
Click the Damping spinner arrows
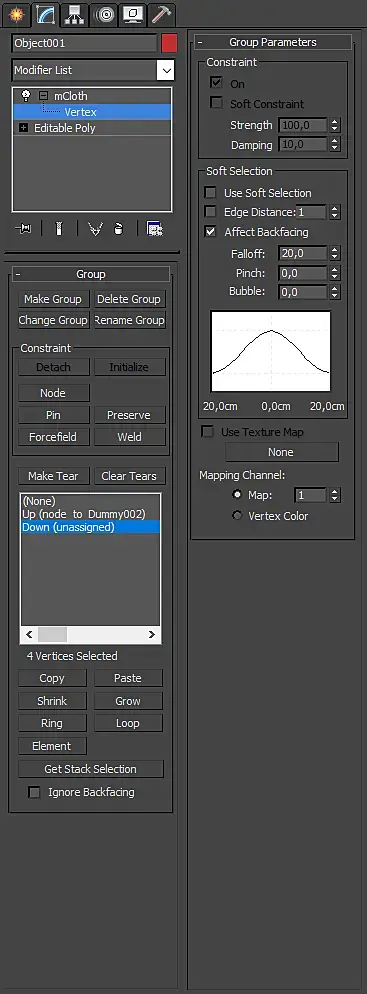[335, 145]
